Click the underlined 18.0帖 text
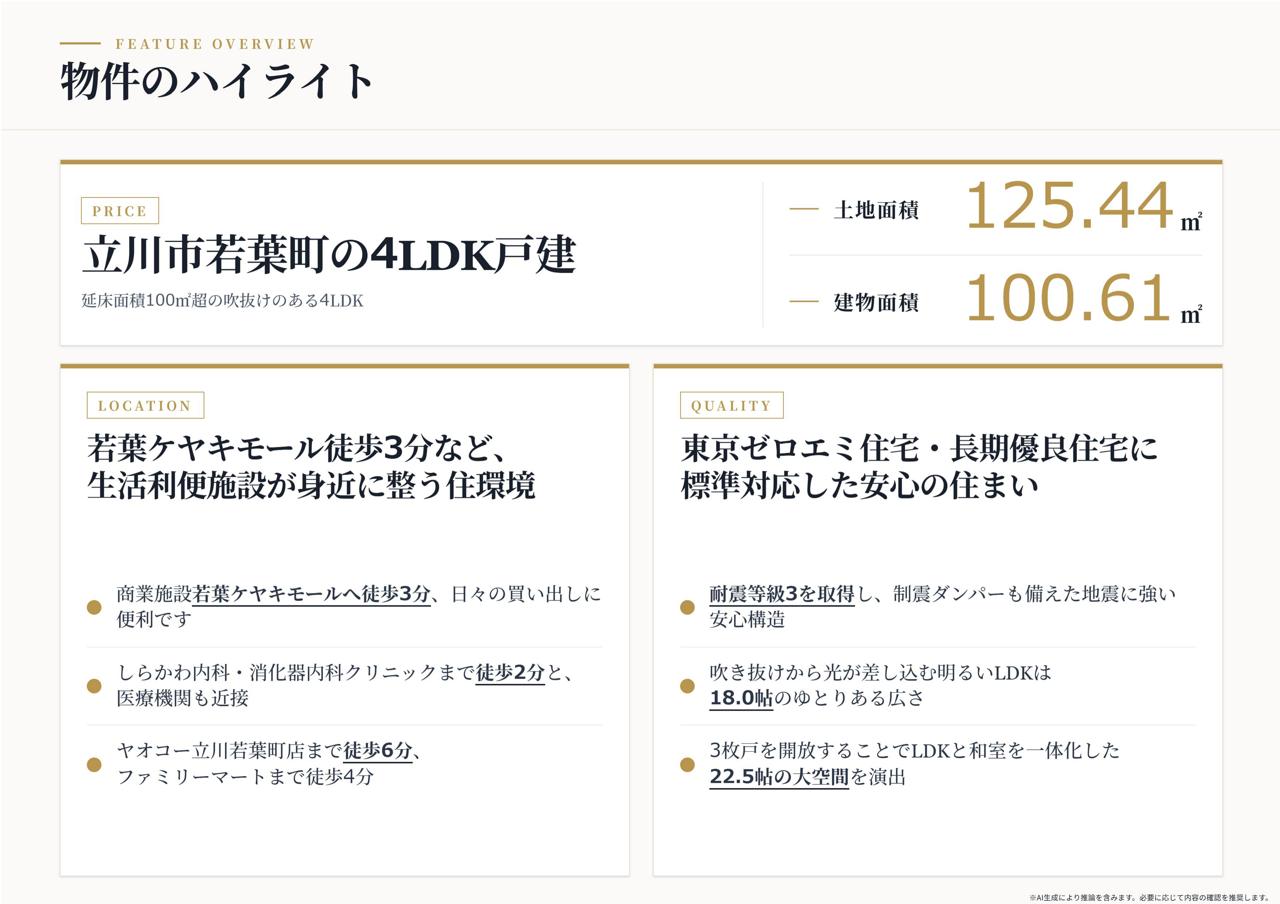1280x904 pixels. [741, 698]
